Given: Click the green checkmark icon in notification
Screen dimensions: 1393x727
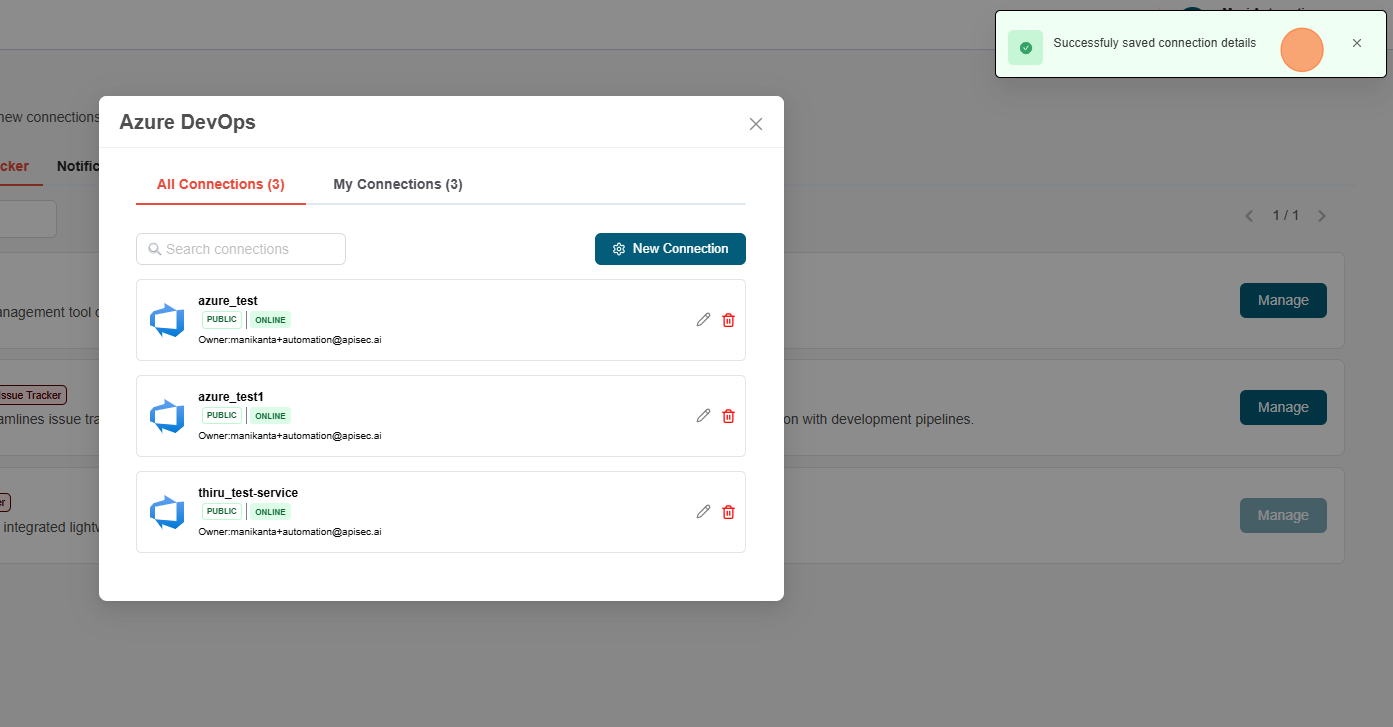Looking at the screenshot, I should tap(1025, 48).
